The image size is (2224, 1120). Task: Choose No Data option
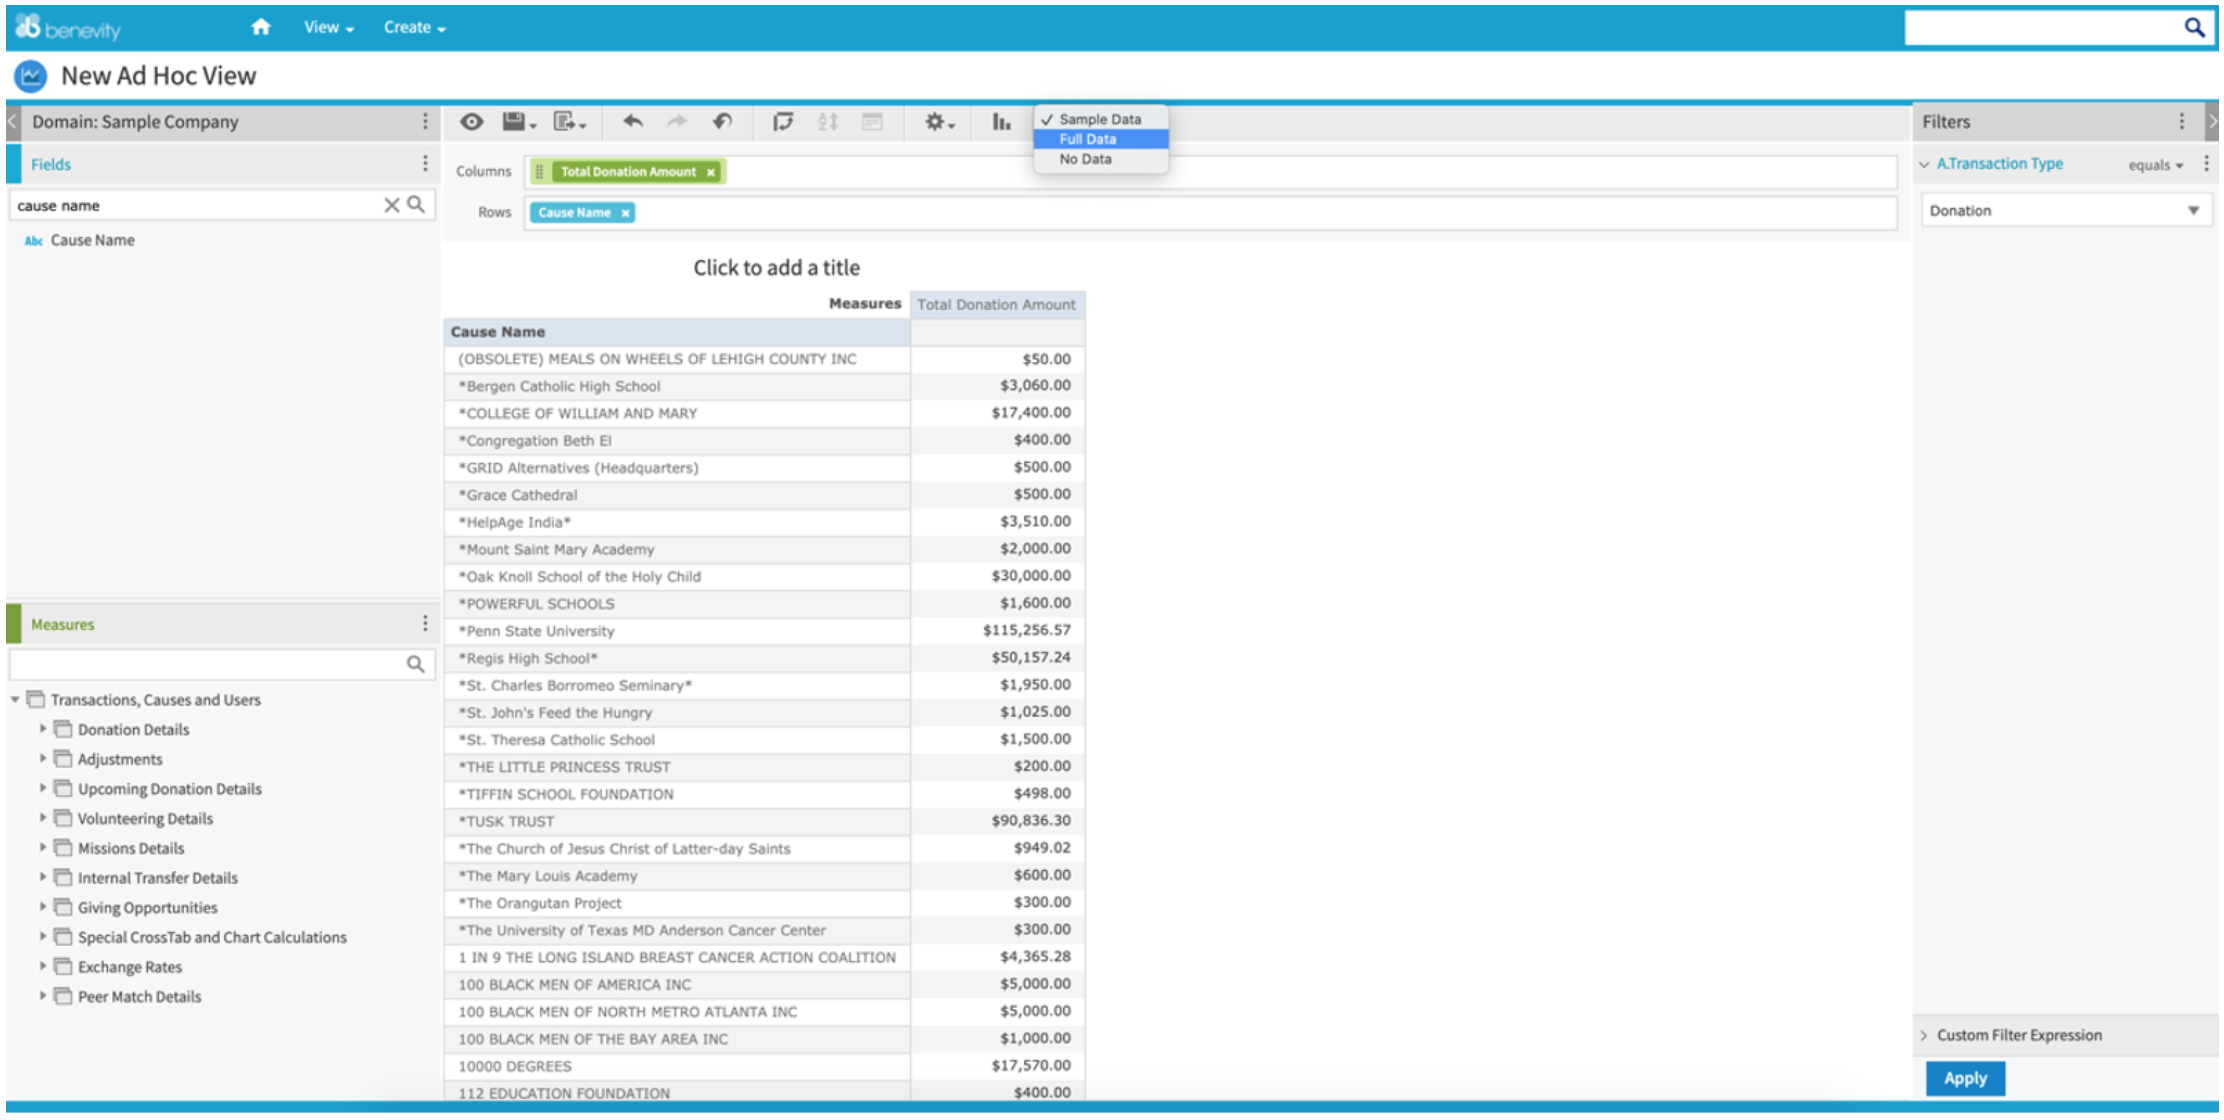1100,159
